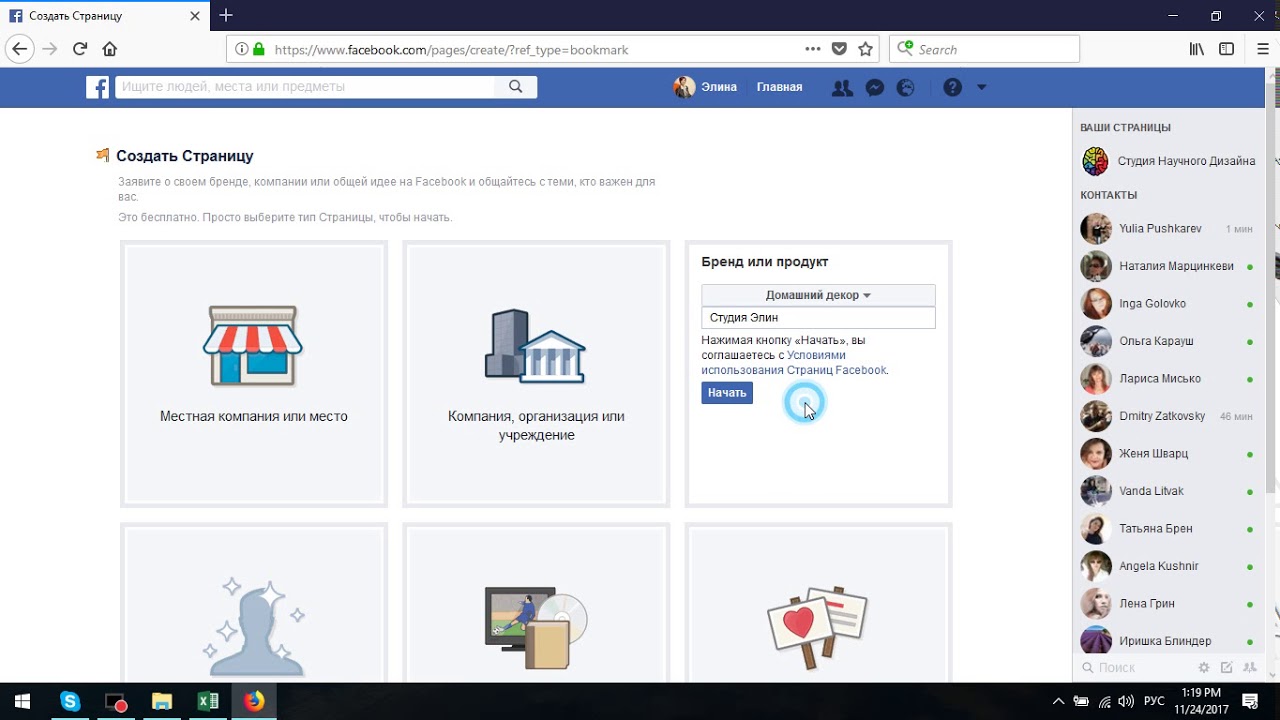Open chat with Лена Грин

[x=1168, y=604]
